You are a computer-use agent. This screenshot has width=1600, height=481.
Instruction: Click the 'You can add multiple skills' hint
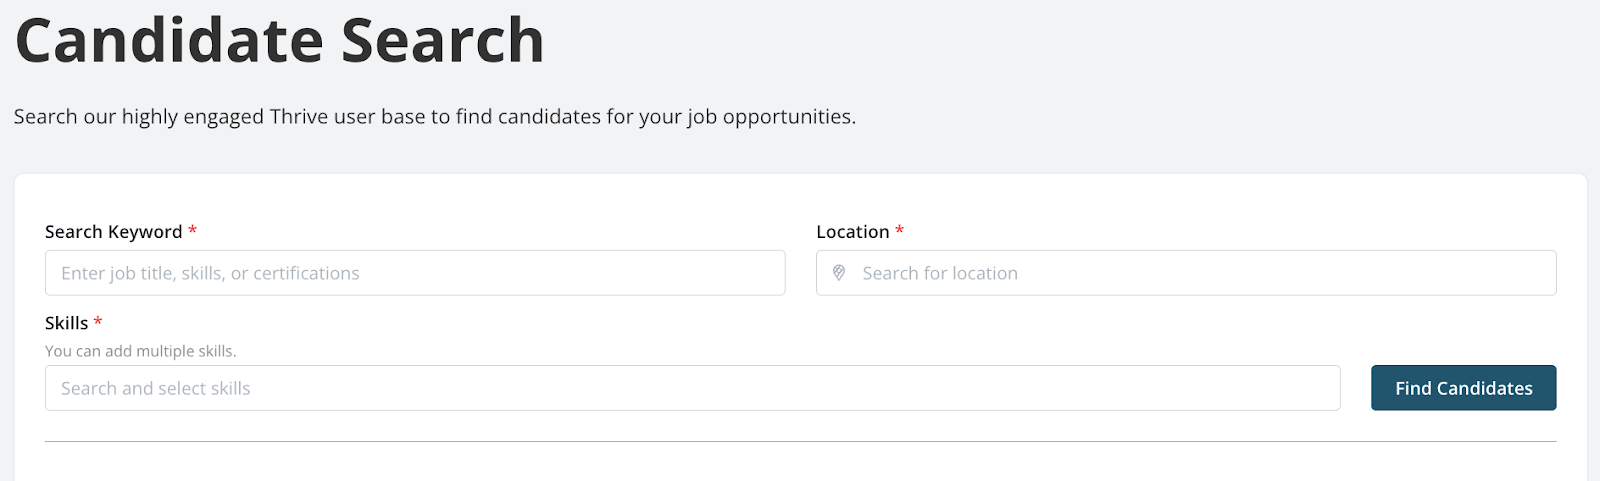(140, 351)
